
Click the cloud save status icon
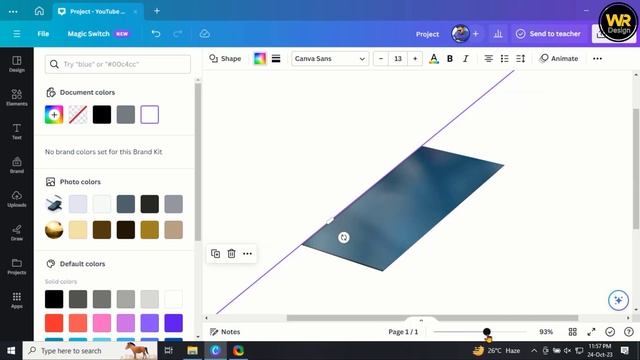tap(205, 34)
